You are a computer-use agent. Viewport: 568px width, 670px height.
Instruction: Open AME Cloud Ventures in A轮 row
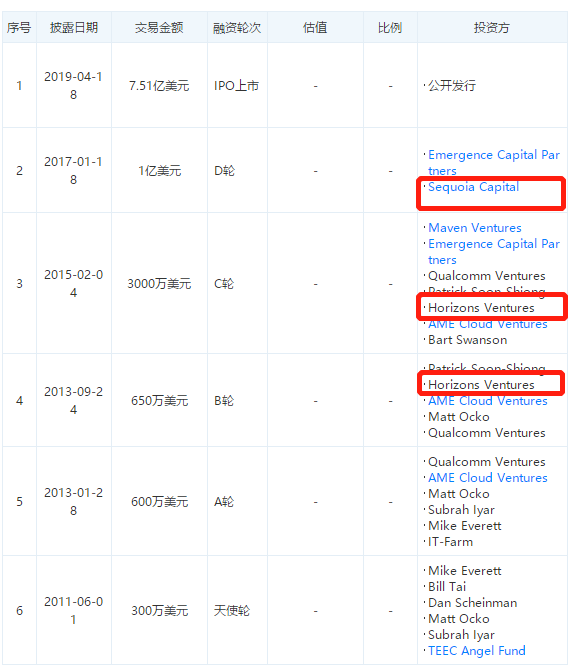tap(488, 478)
